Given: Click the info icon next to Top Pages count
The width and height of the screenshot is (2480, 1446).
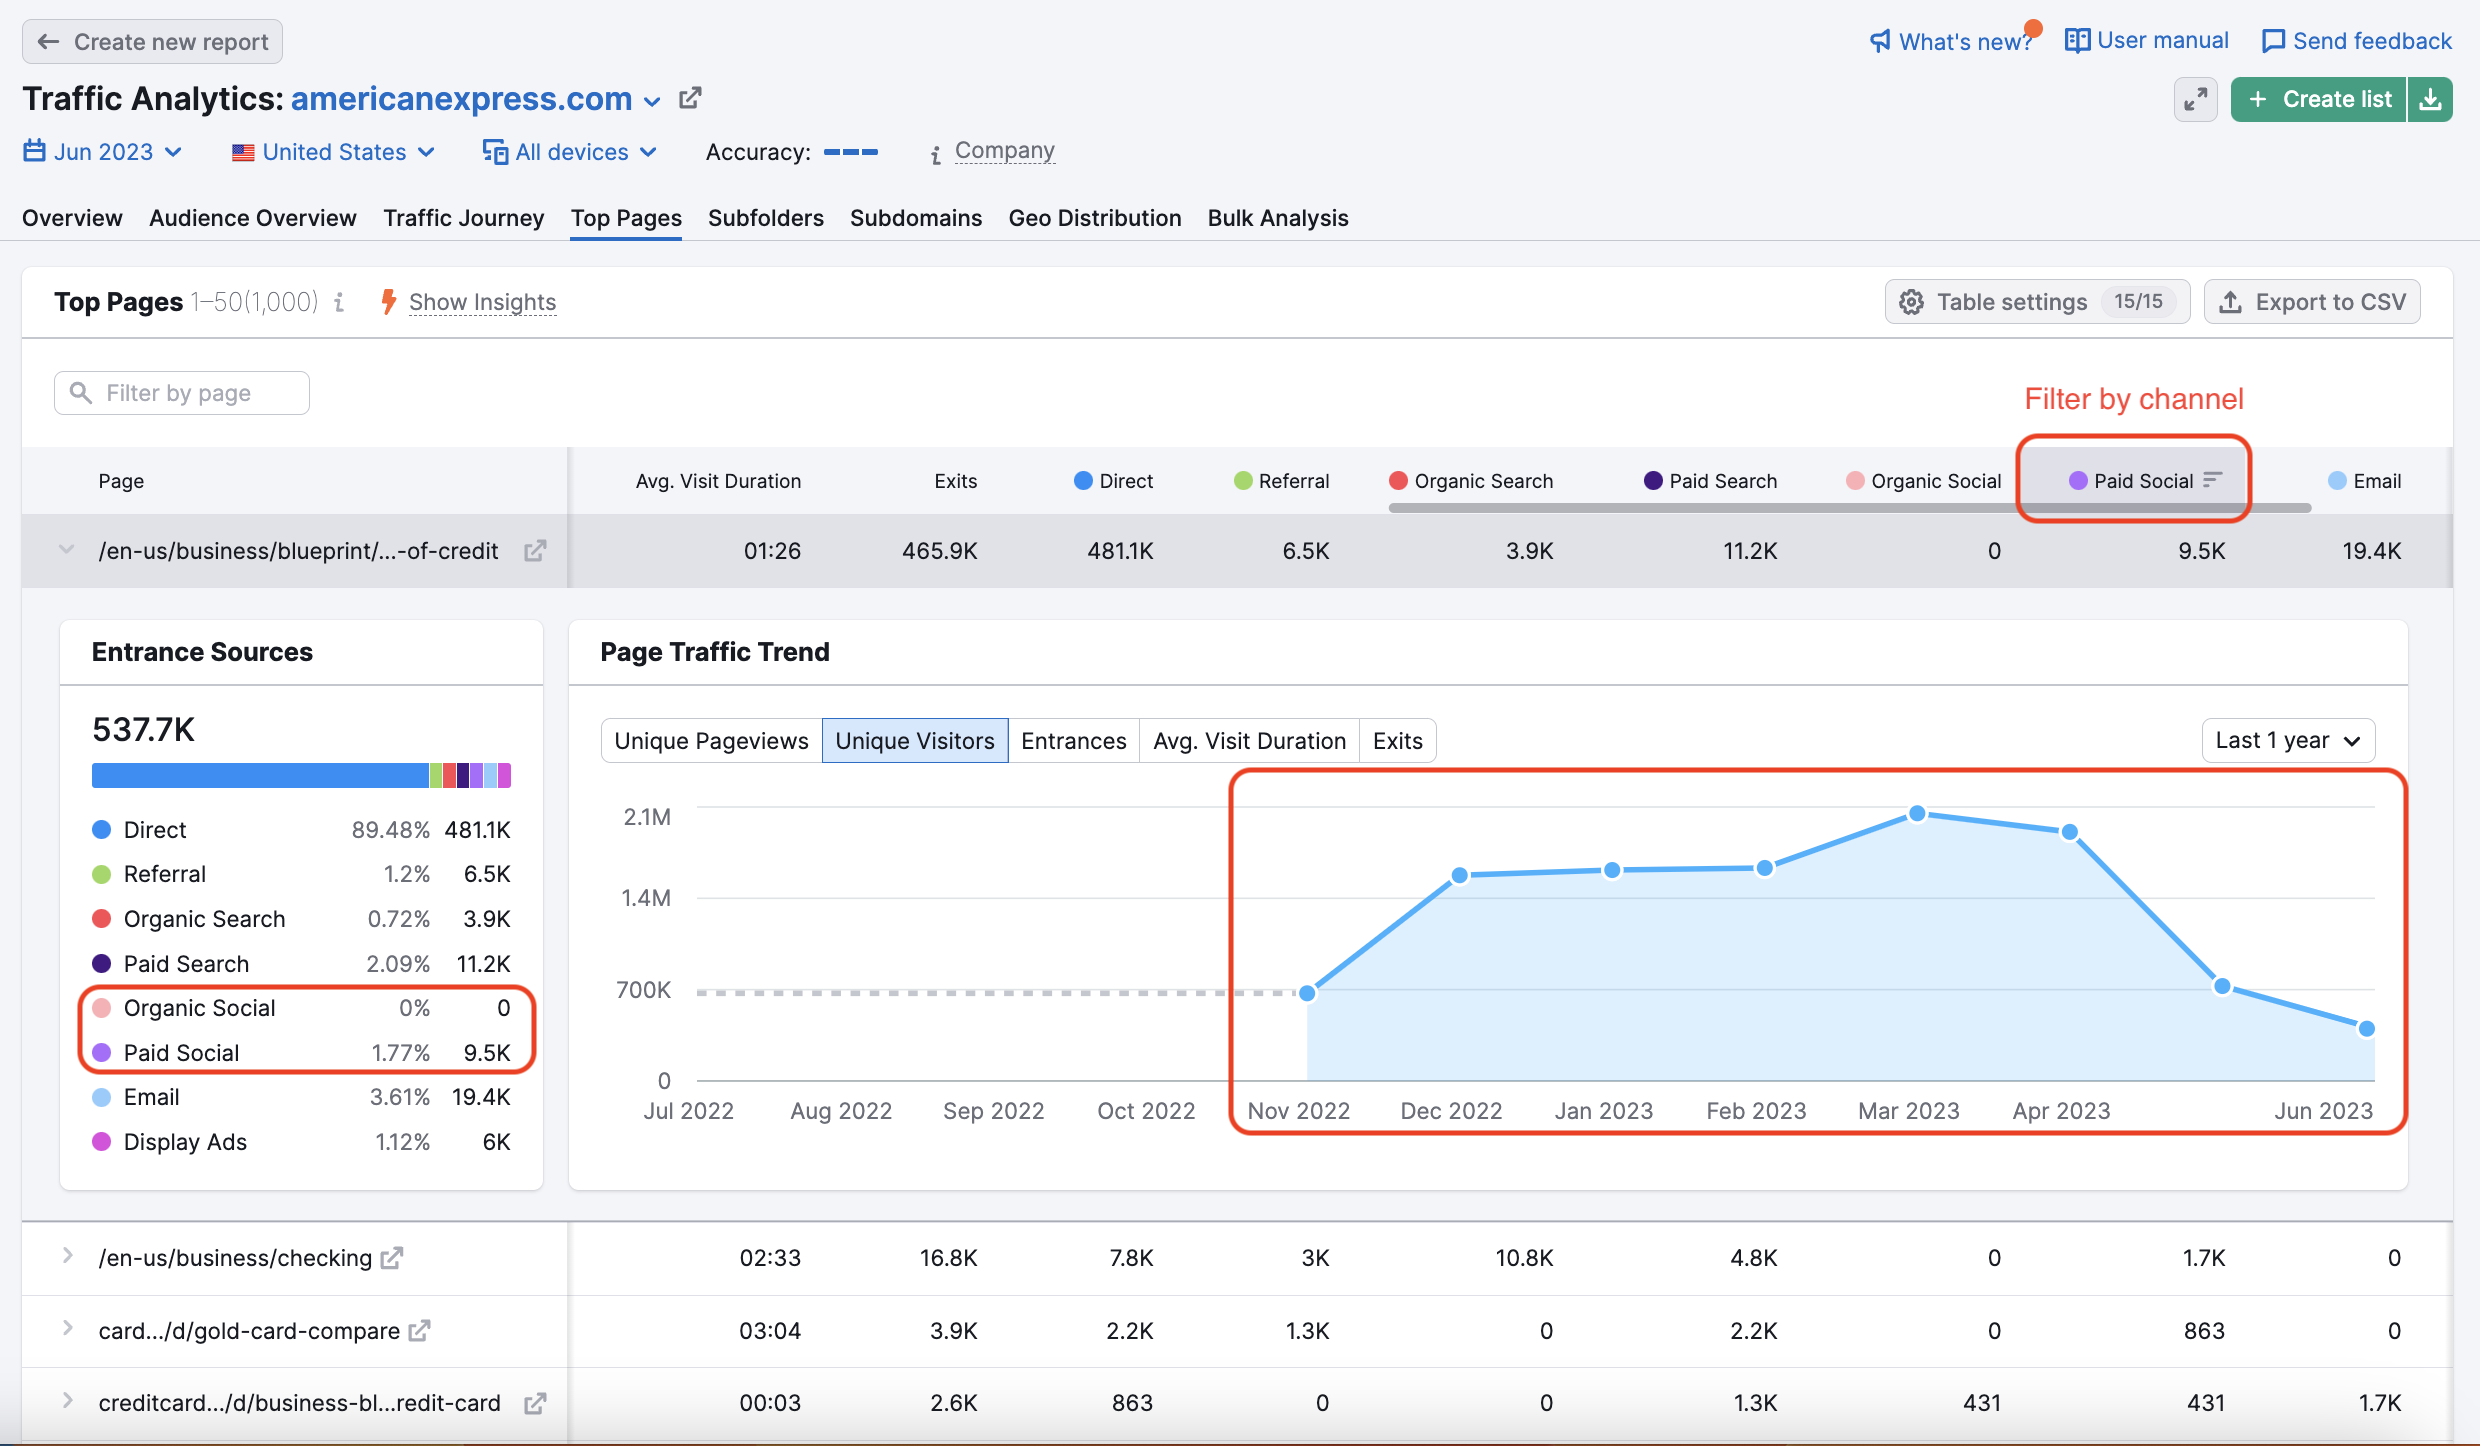Looking at the screenshot, I should pos(340,302).
